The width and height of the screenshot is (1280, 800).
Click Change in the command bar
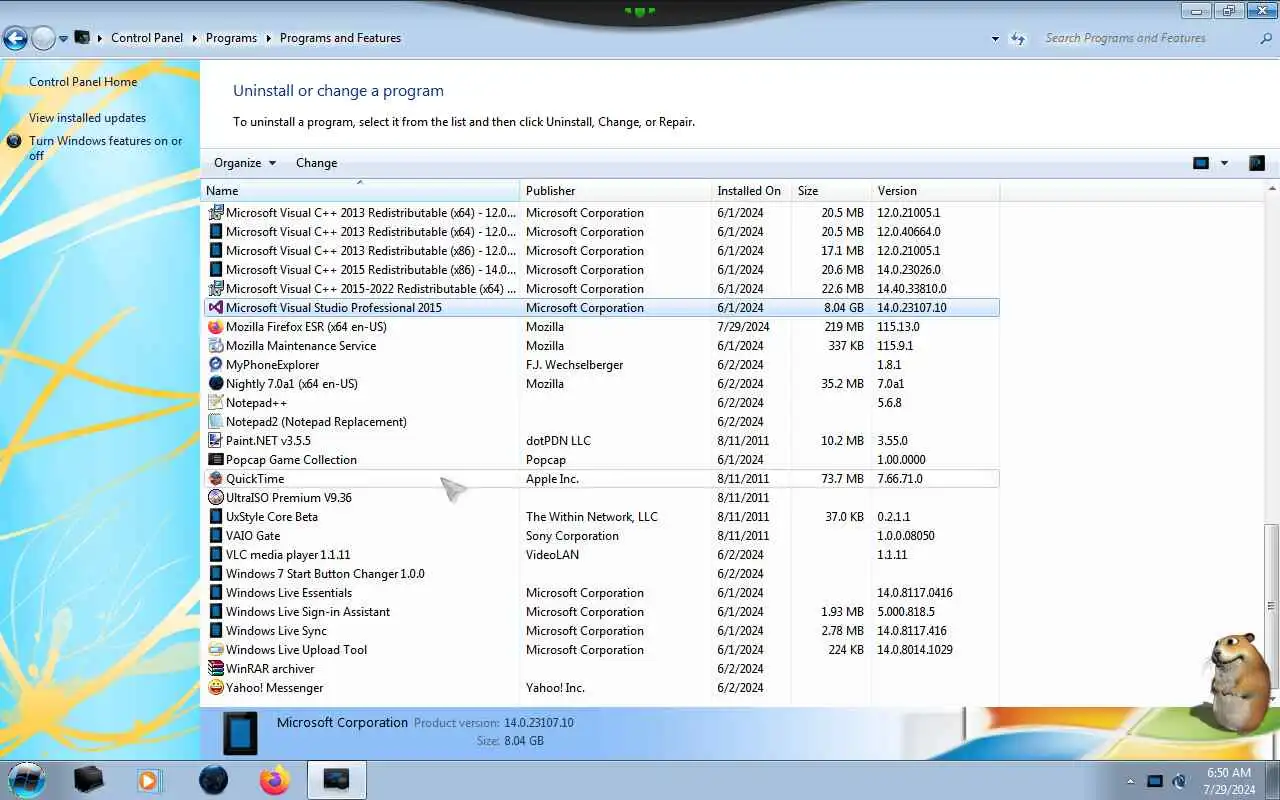click(x=316, y=163)
